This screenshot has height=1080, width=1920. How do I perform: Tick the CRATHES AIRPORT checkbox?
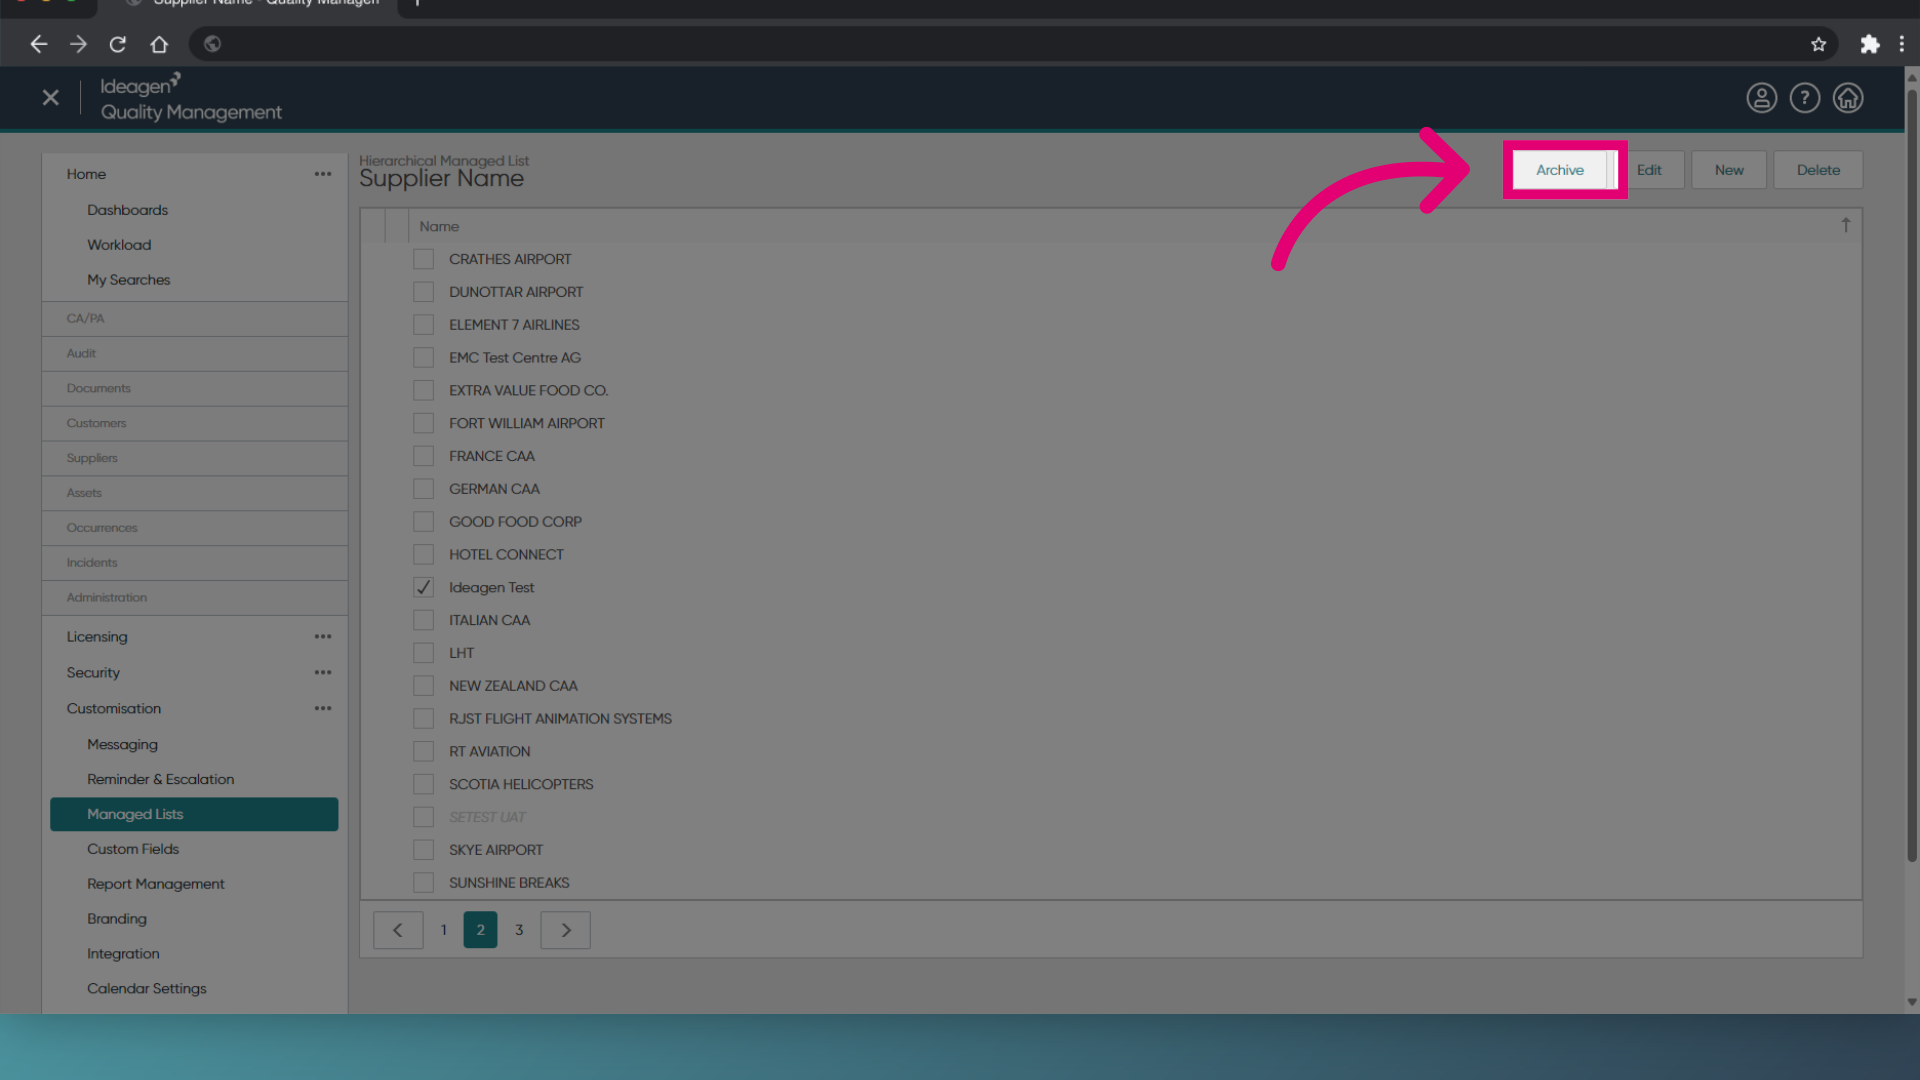pyautogui.click(x=424, y=259)
